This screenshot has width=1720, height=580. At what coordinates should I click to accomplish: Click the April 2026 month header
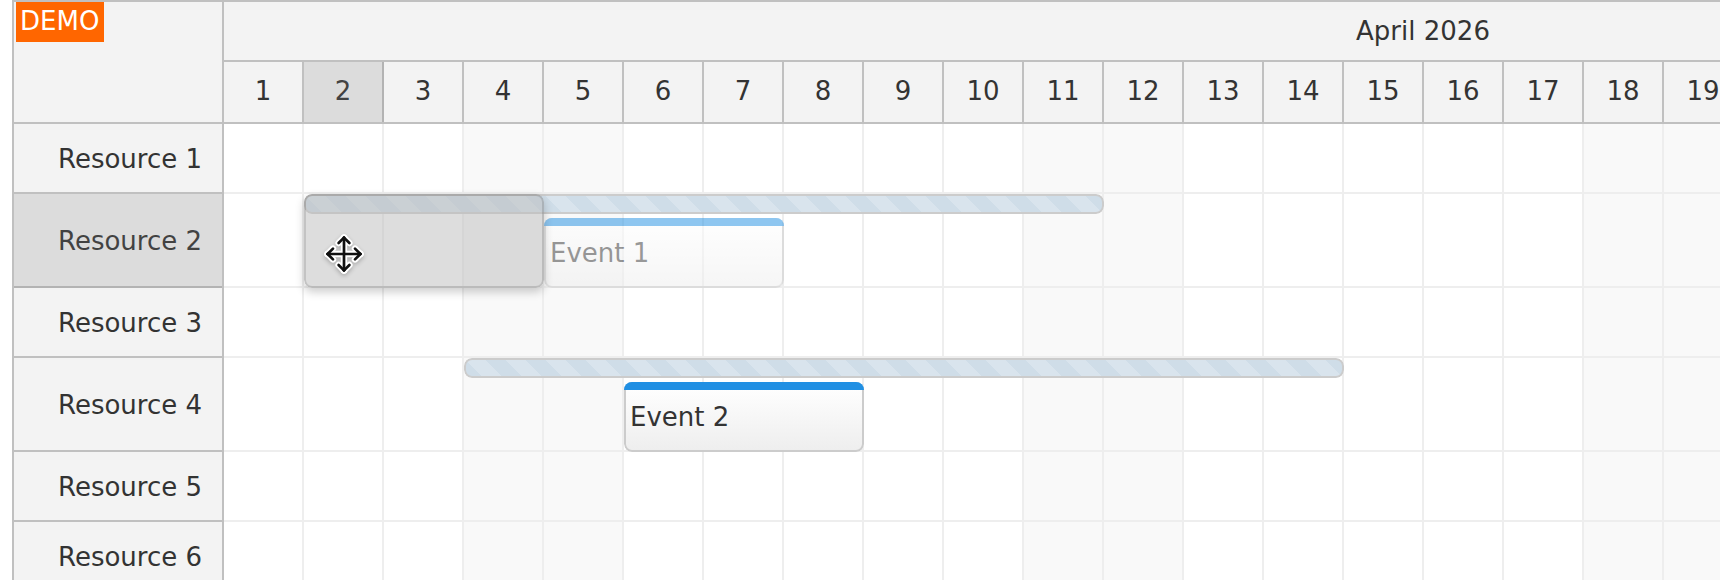click(x=1420, y=31)
